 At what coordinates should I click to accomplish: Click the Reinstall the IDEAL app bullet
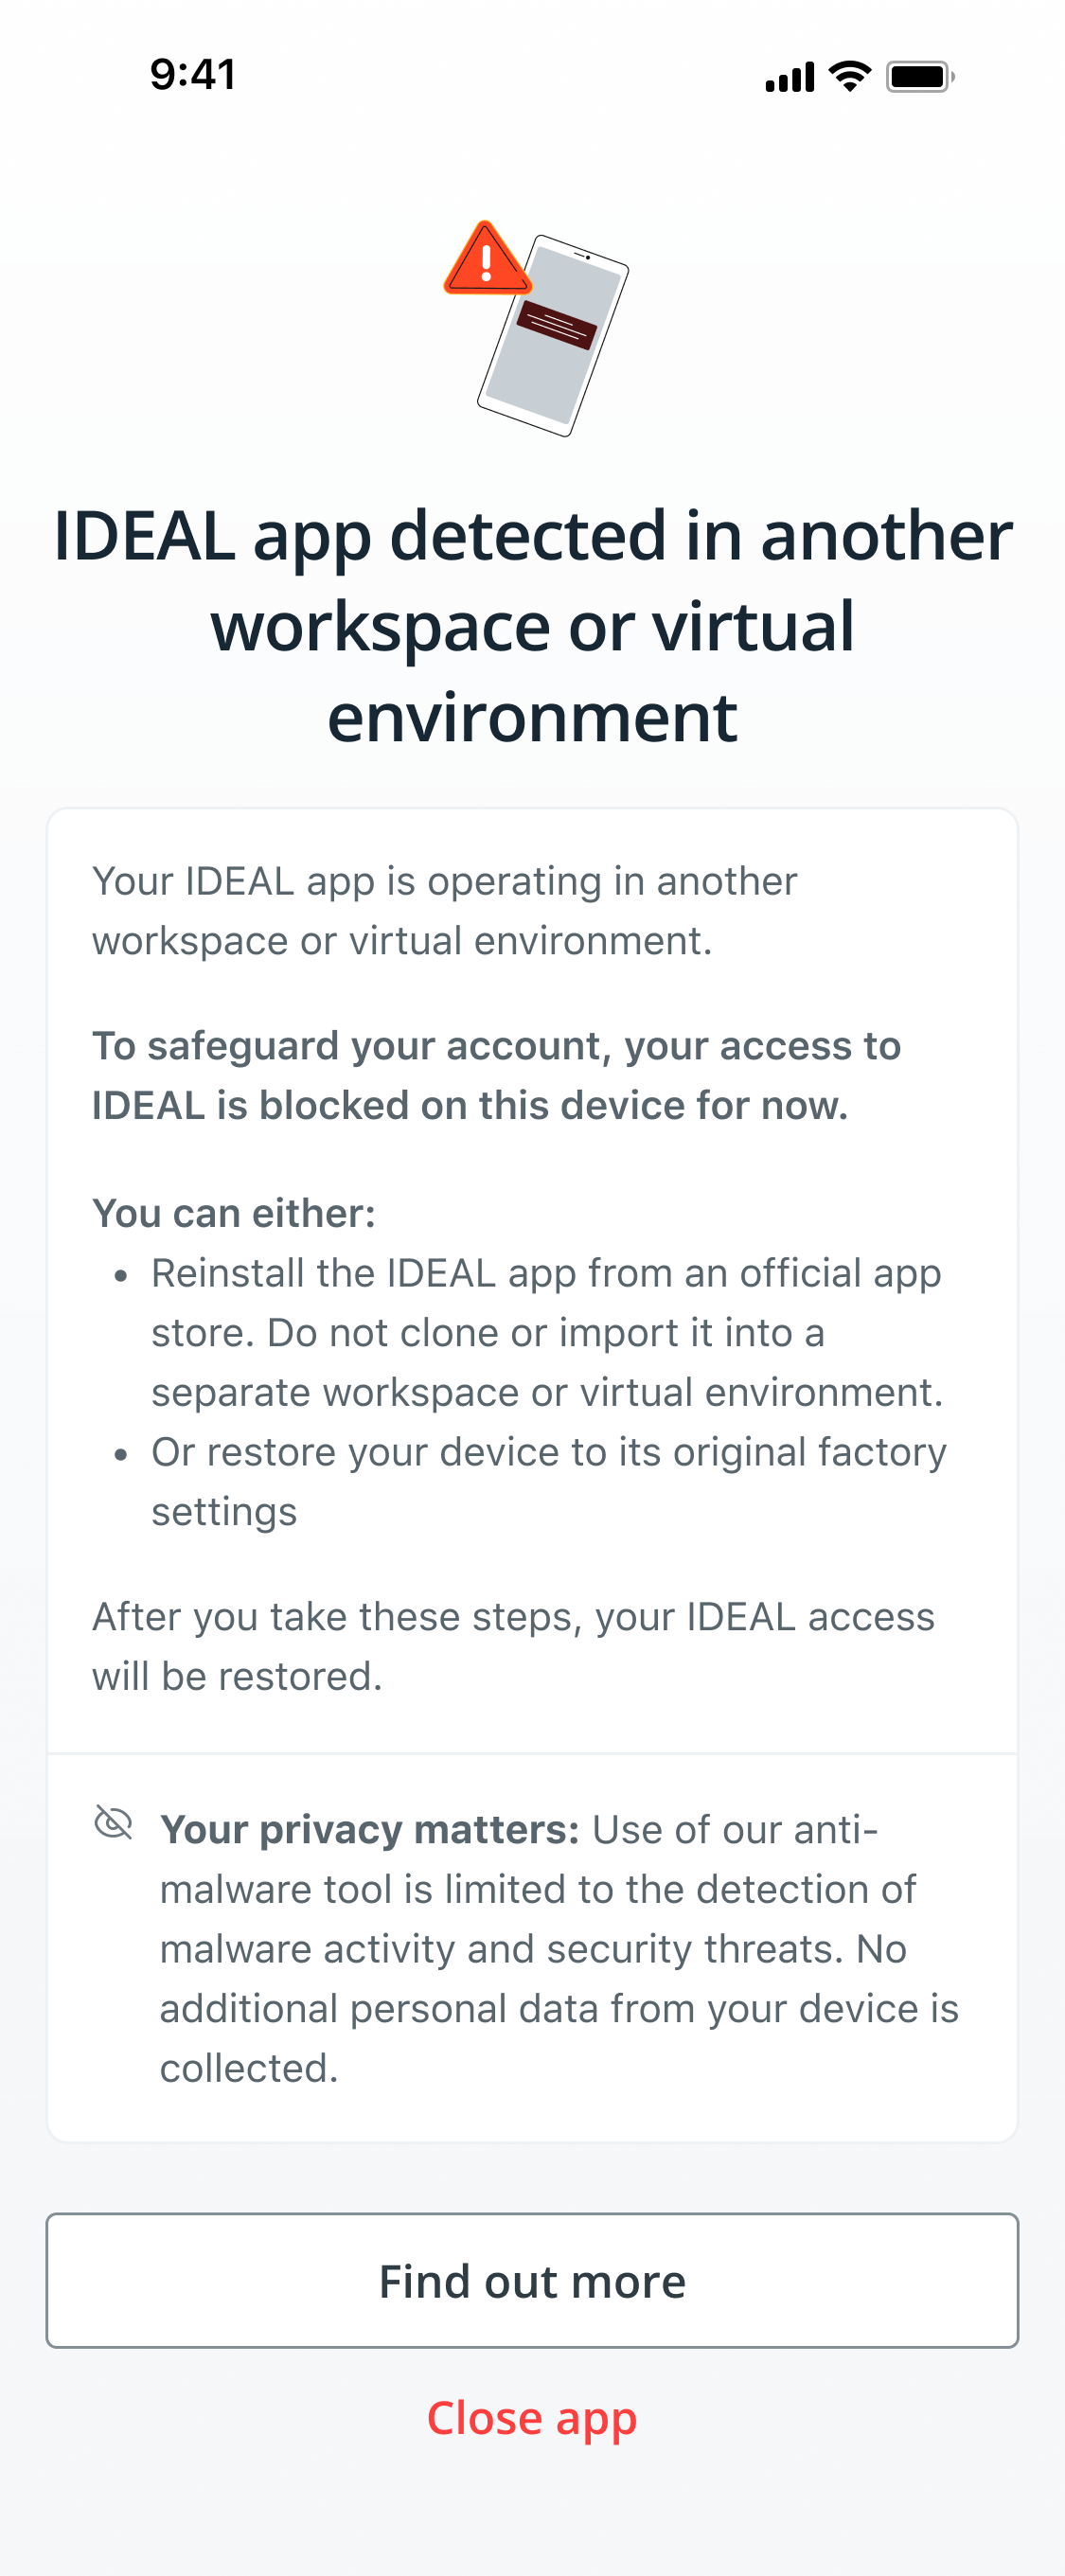548,1332
